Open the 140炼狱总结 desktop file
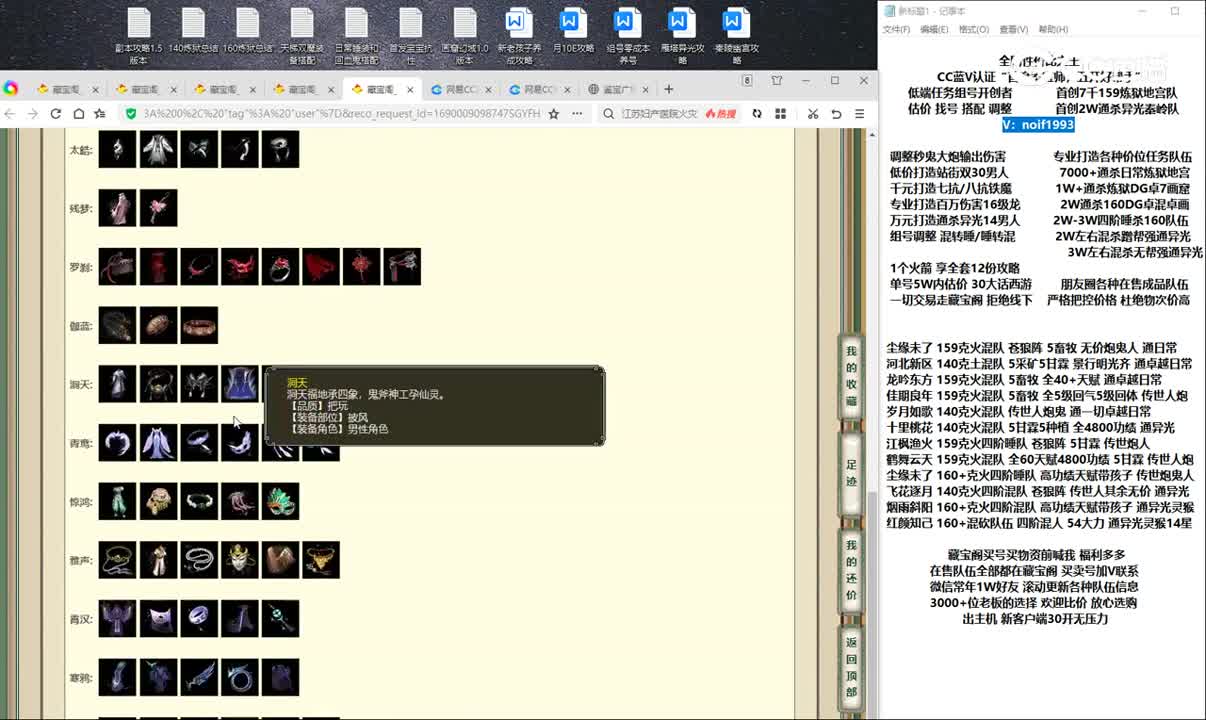The image size is (1206, 720). 193,32
